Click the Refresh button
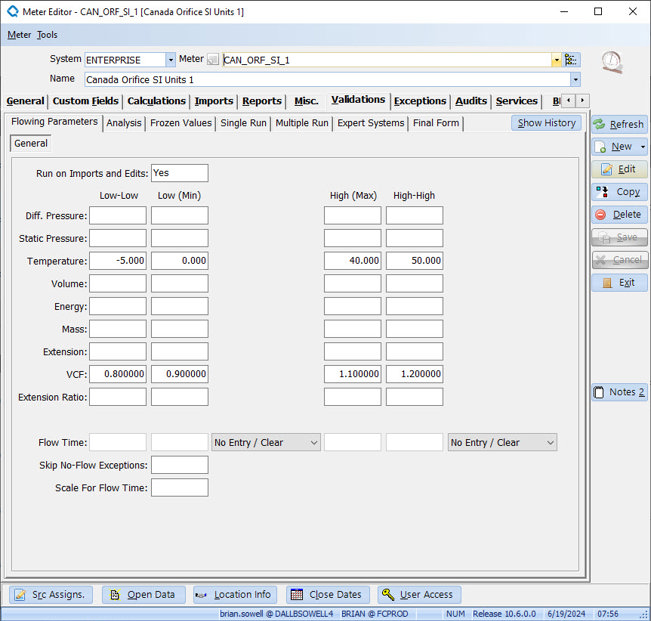The image size is (651, 621). (619, 124)
